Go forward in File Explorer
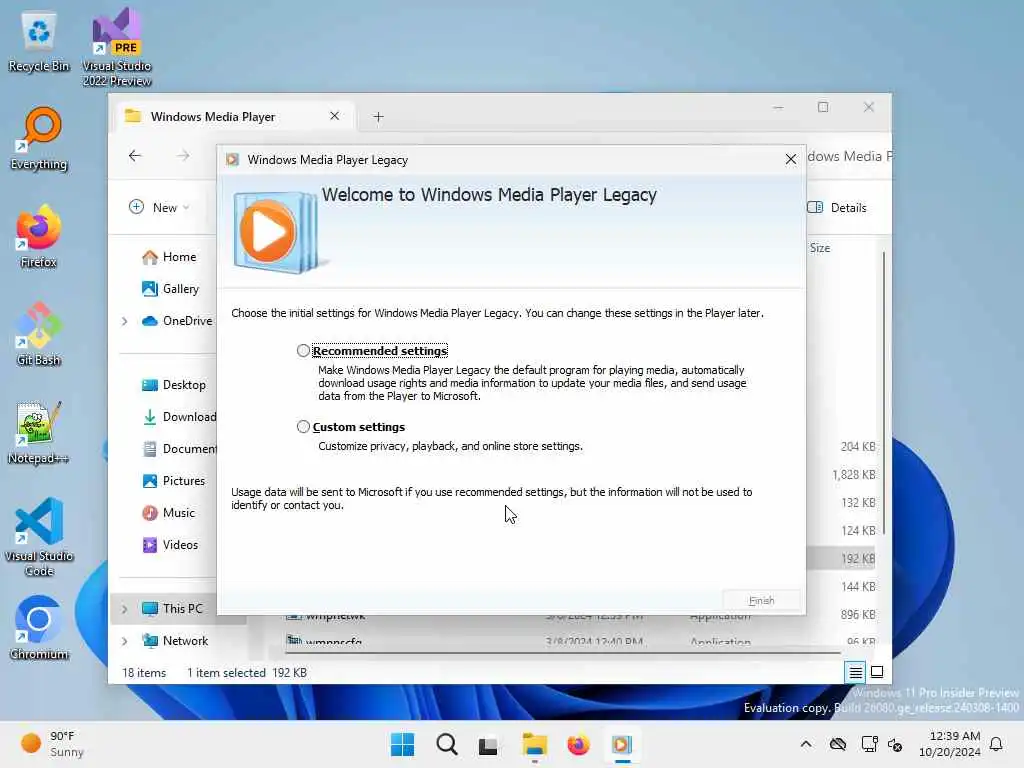The image size is (1024, 768). (184, 155)
